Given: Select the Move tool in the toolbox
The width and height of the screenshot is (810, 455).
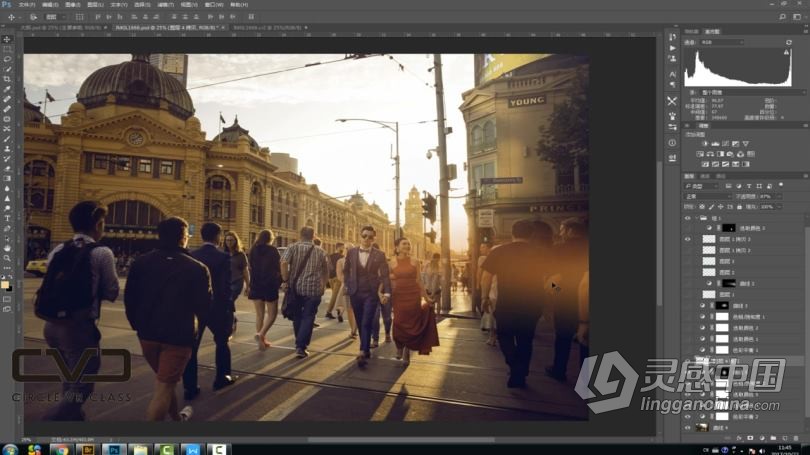Looking at the screenshot, I should pos(7,39).
